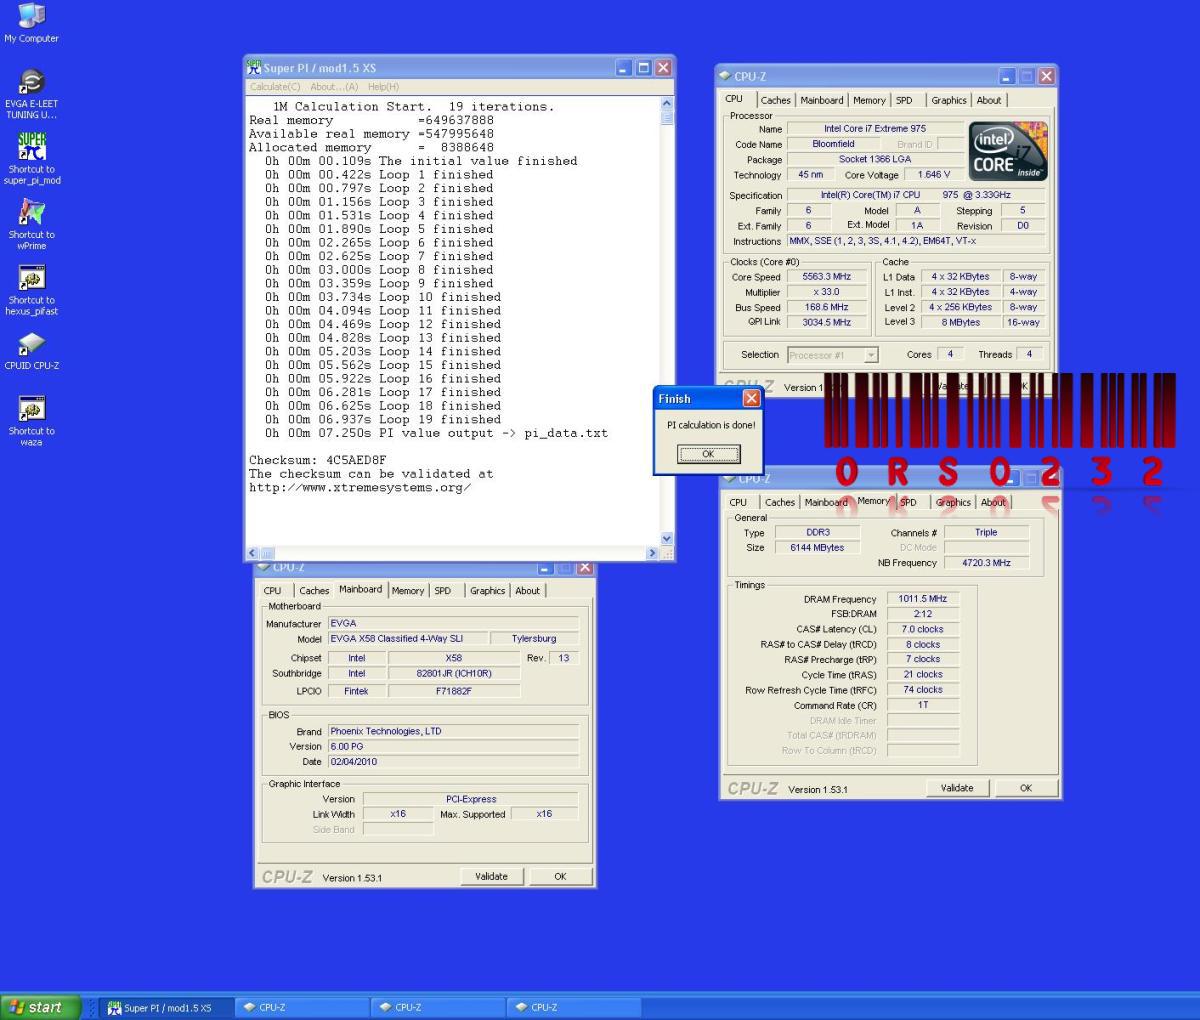Expand Processor #1 selection dropdown
The height and width of the screenshot is (1020, 1200).
871,355
